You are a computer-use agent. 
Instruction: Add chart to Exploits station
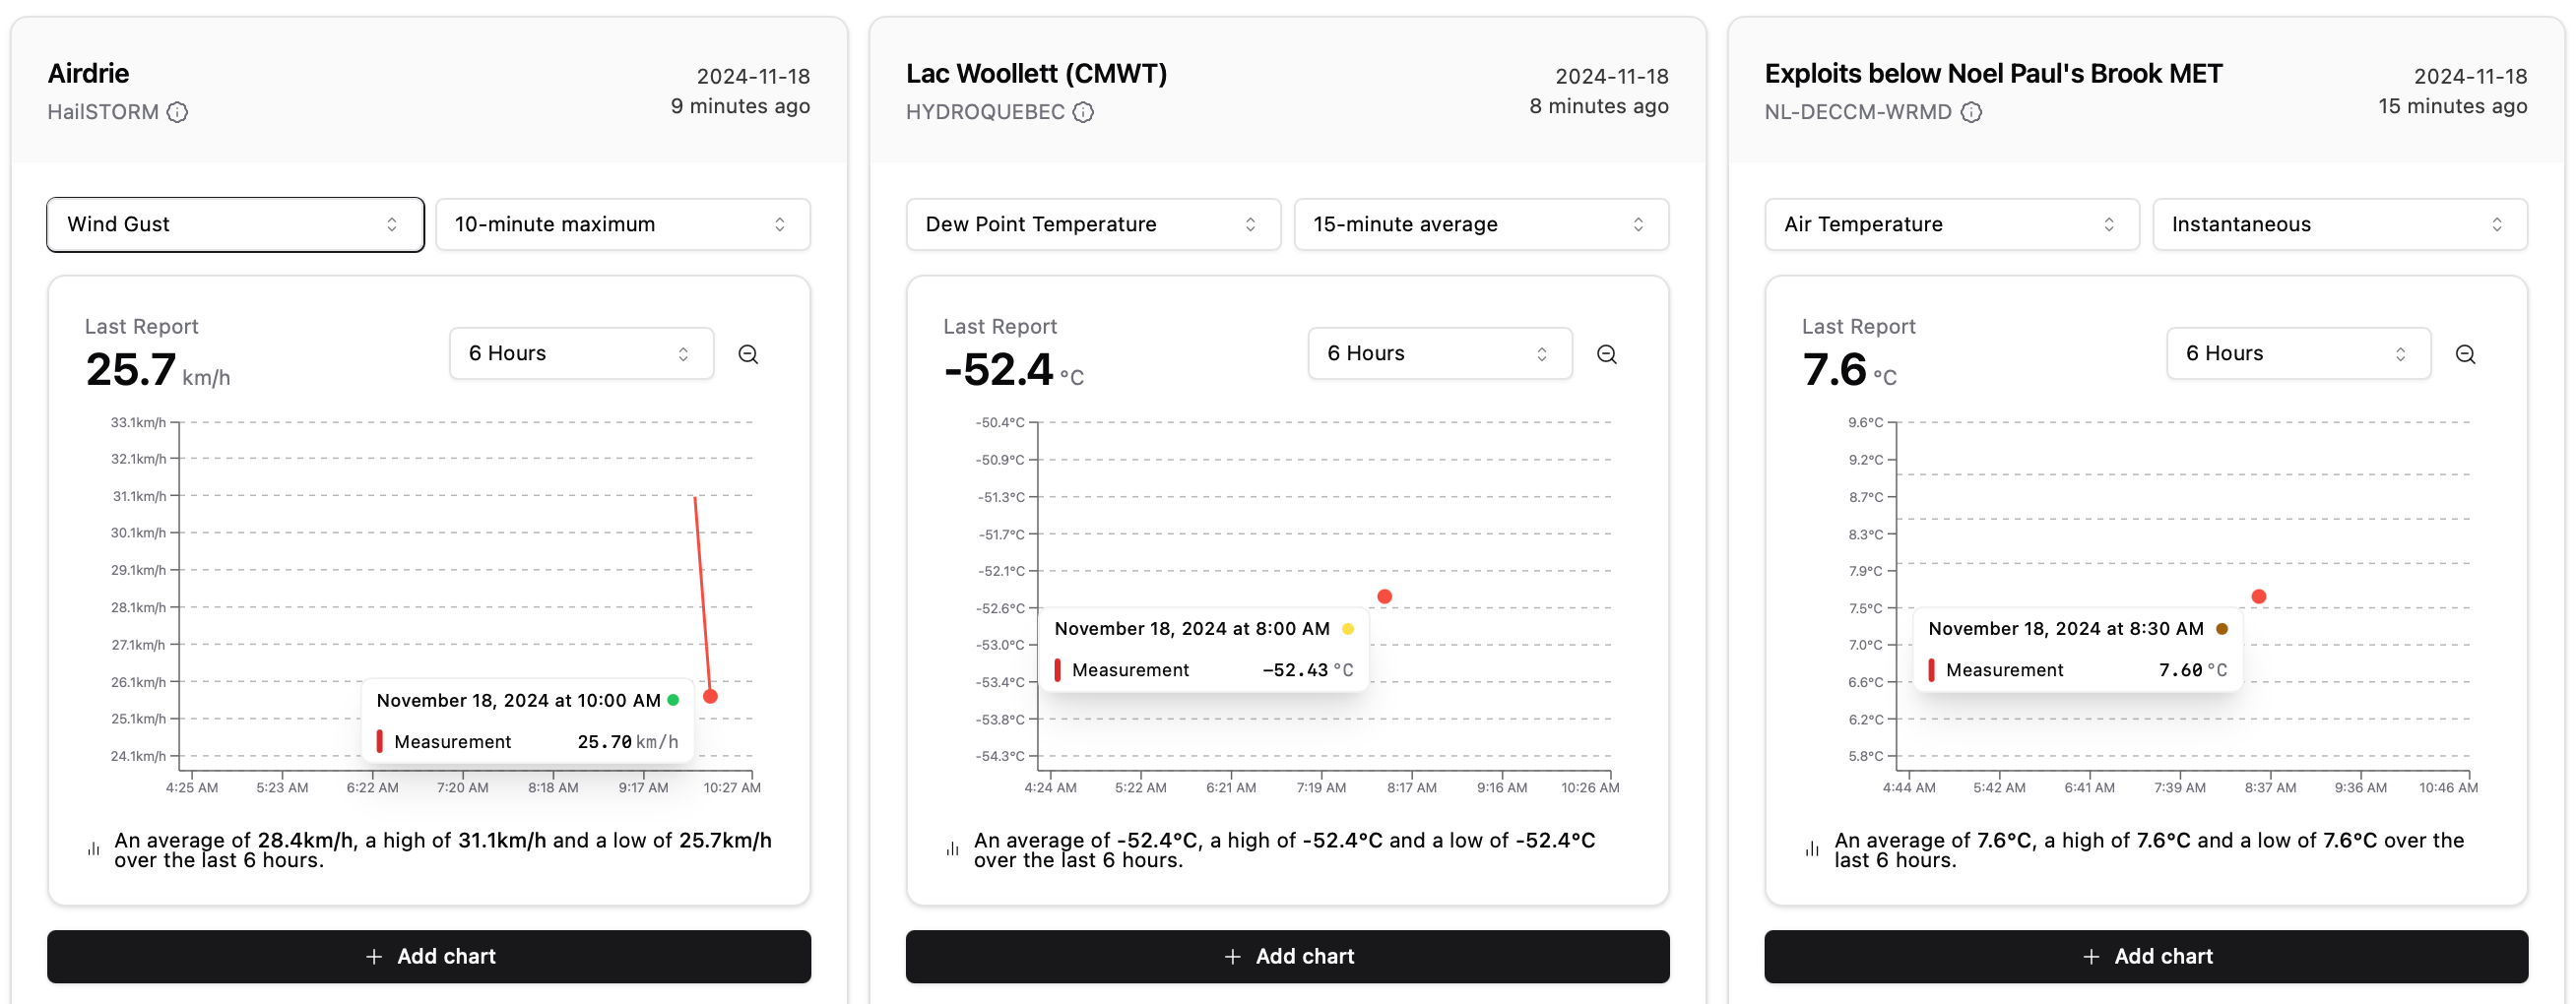pyautogui.click(x=2146, y=956)
